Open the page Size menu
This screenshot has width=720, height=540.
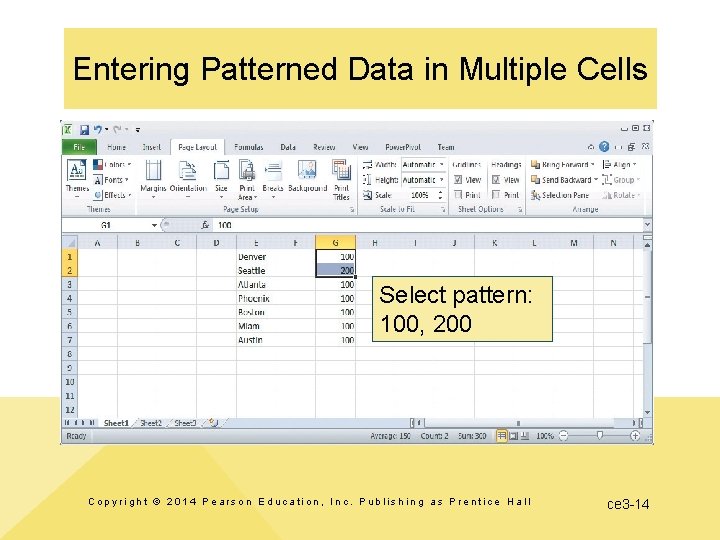(x=221, y=179)
